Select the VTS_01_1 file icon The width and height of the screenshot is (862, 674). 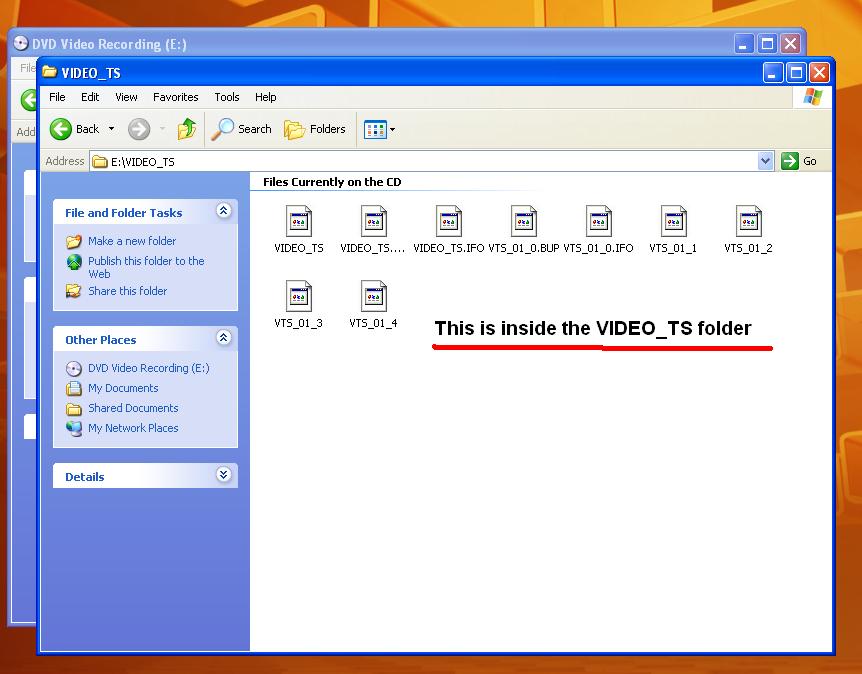[x=673, y=221]
